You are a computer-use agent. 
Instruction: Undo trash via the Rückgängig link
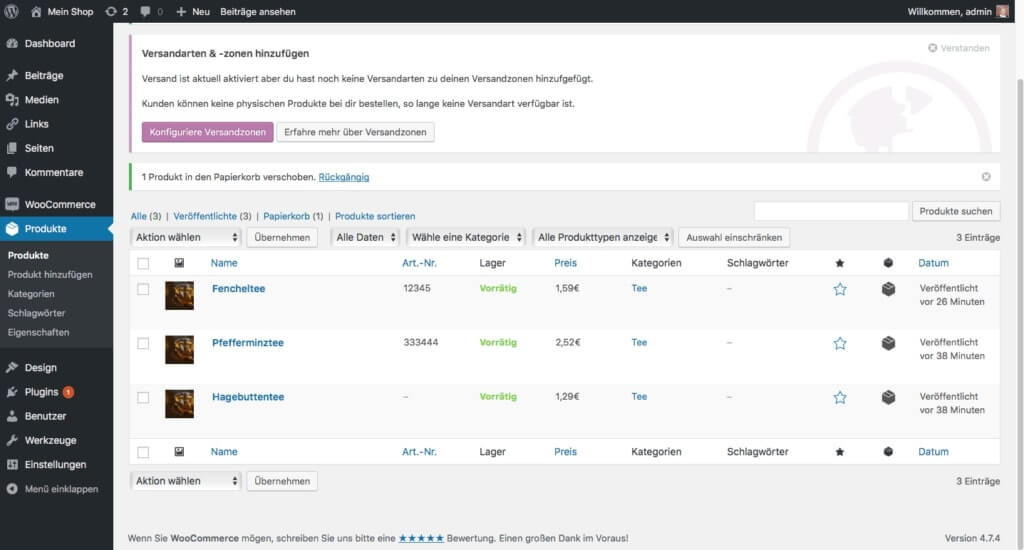click(344, 177)
